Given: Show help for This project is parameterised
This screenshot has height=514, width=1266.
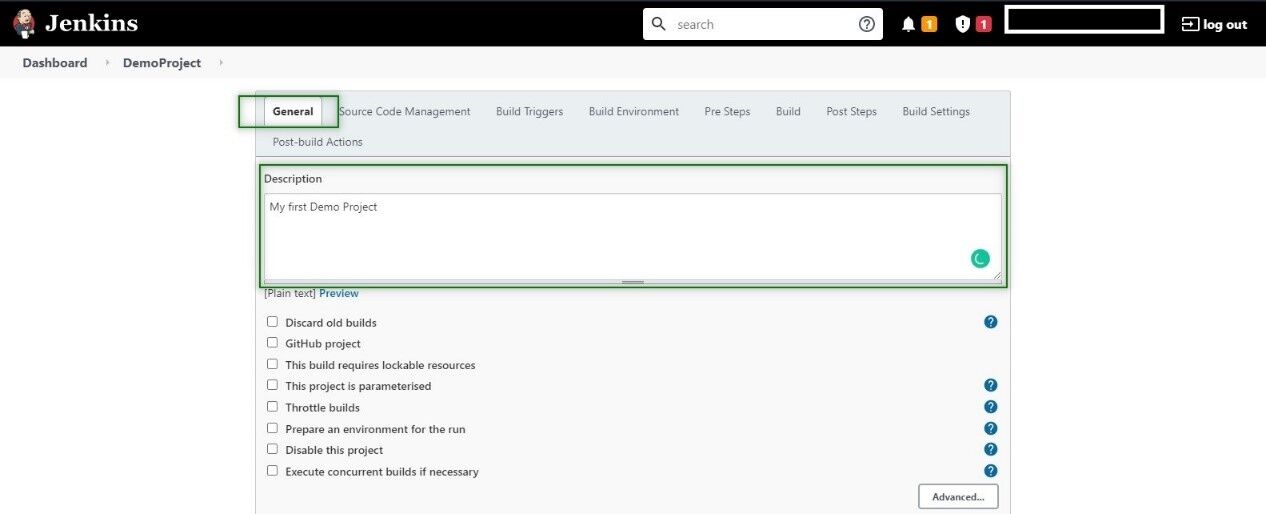Looking at the screenshot, I should point(990,385).
